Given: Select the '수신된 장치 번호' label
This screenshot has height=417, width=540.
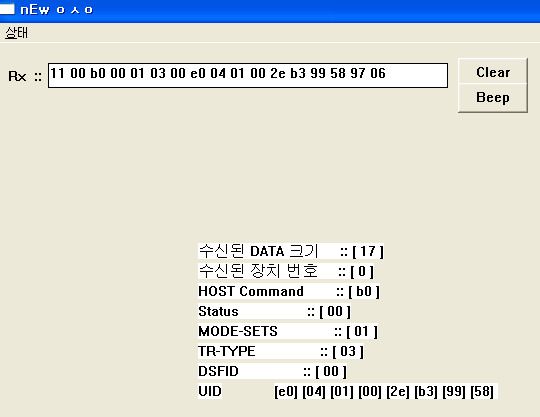Looking at the screenshot, I should coord(258,271).
